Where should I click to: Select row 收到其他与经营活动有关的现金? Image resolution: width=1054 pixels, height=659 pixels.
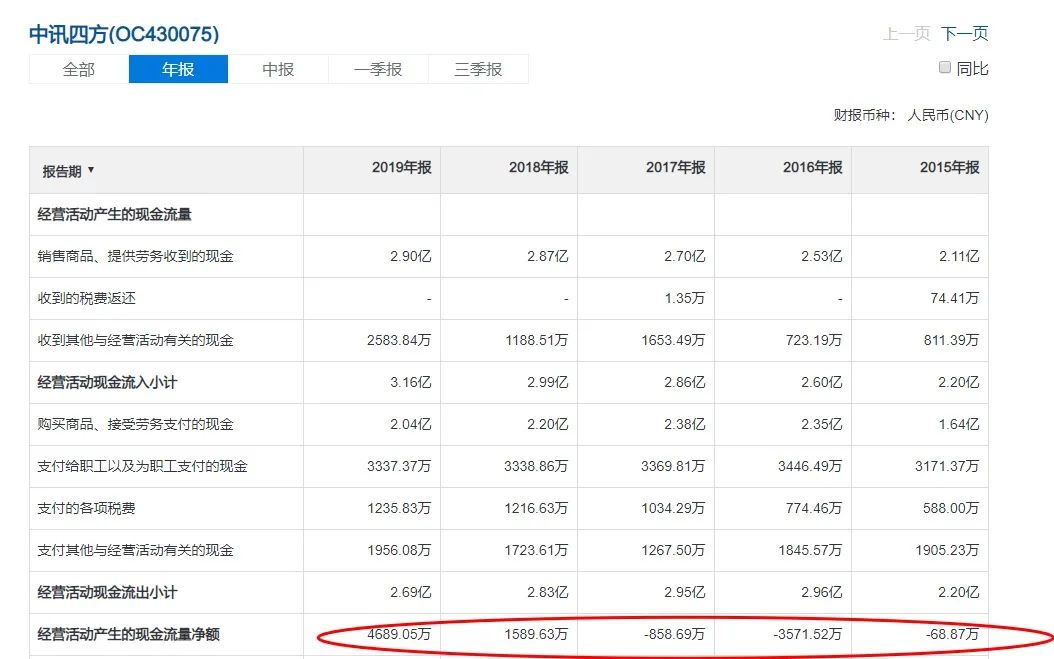click(x=509, y=340)
